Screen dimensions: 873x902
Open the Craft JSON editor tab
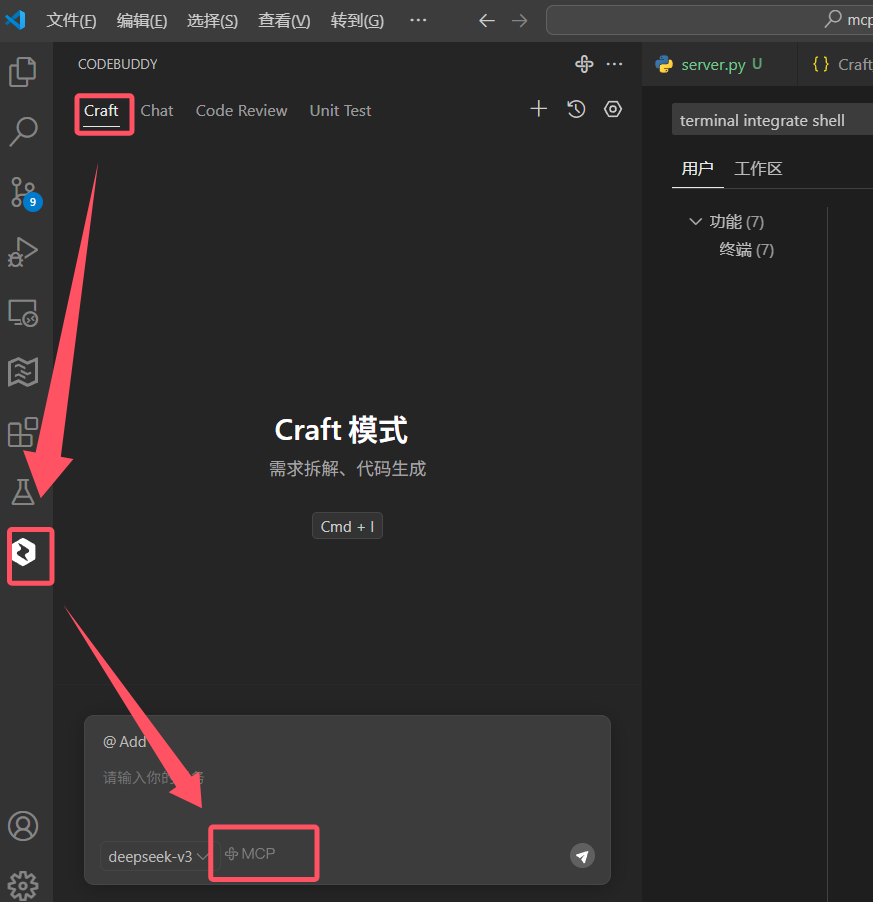click(836, 64)
